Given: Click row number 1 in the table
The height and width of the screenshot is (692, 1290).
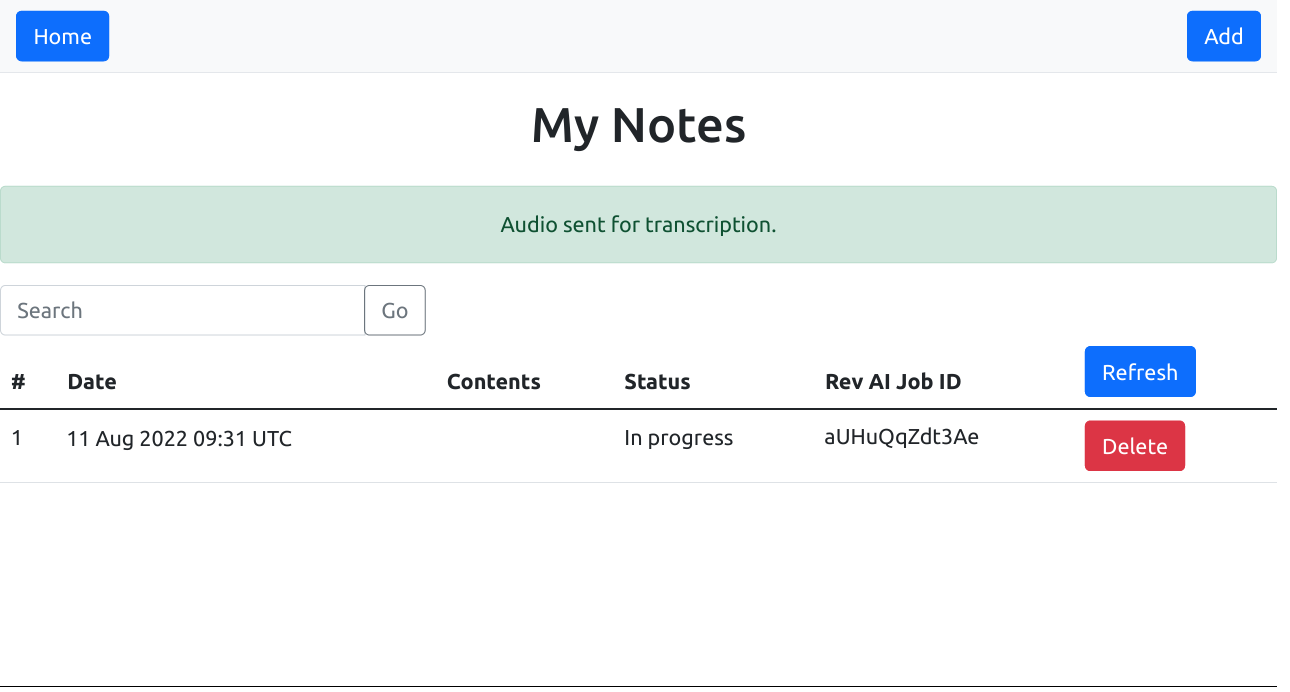Looking at the screenshot, I should click(17, 438).
